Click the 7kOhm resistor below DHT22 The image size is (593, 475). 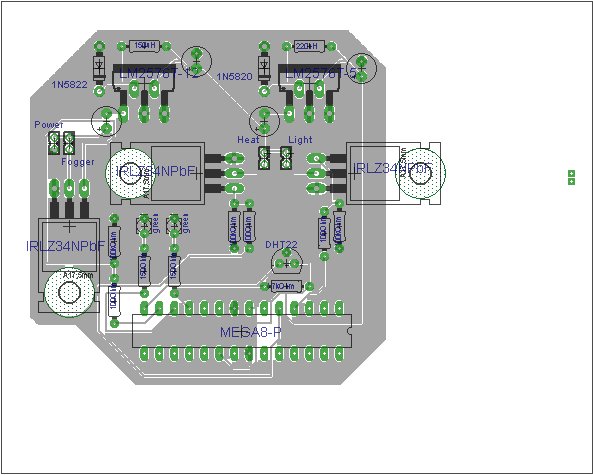(x=287, y=286)
